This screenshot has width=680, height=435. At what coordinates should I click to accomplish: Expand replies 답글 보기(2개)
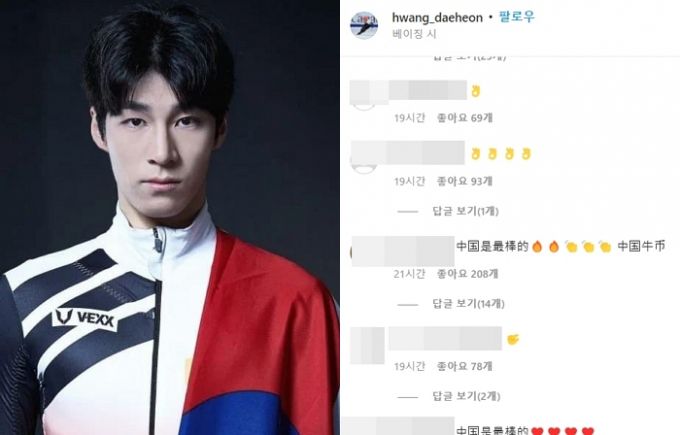pos(466,396)
